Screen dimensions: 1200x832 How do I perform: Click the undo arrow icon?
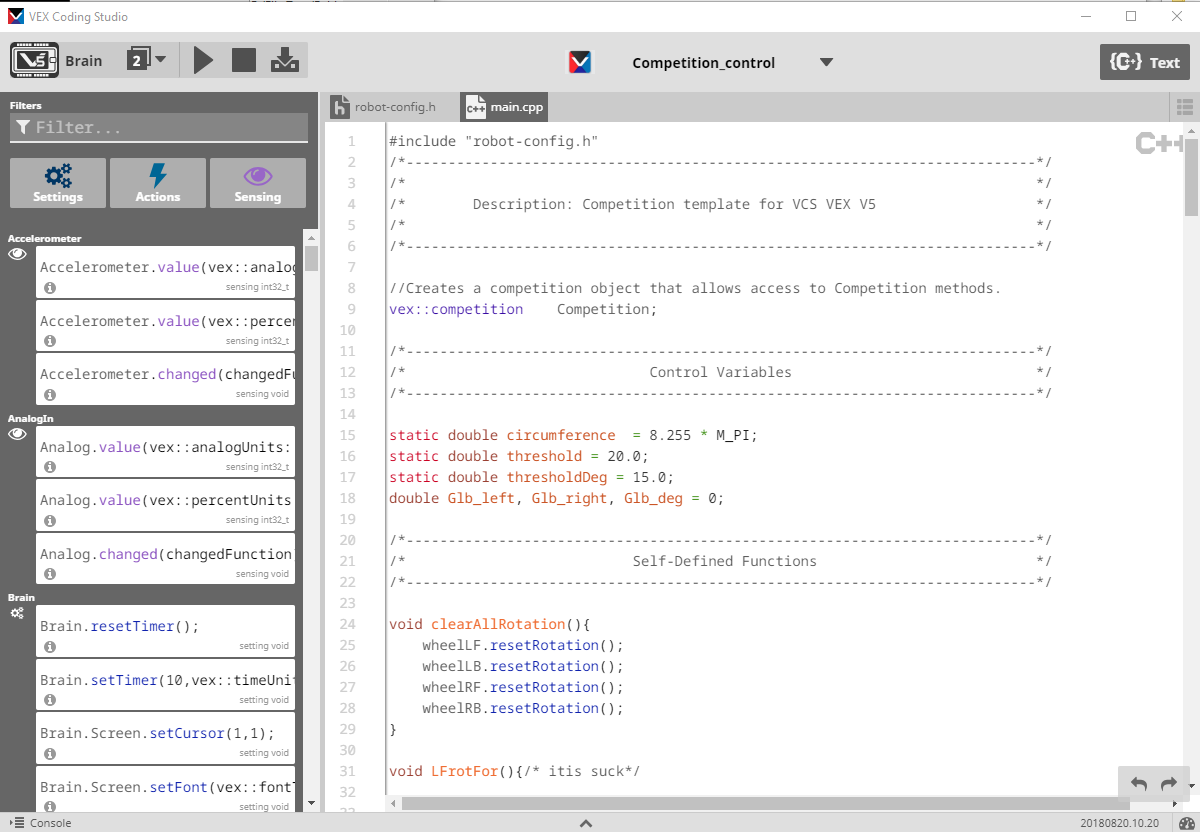pos(1139,784)
